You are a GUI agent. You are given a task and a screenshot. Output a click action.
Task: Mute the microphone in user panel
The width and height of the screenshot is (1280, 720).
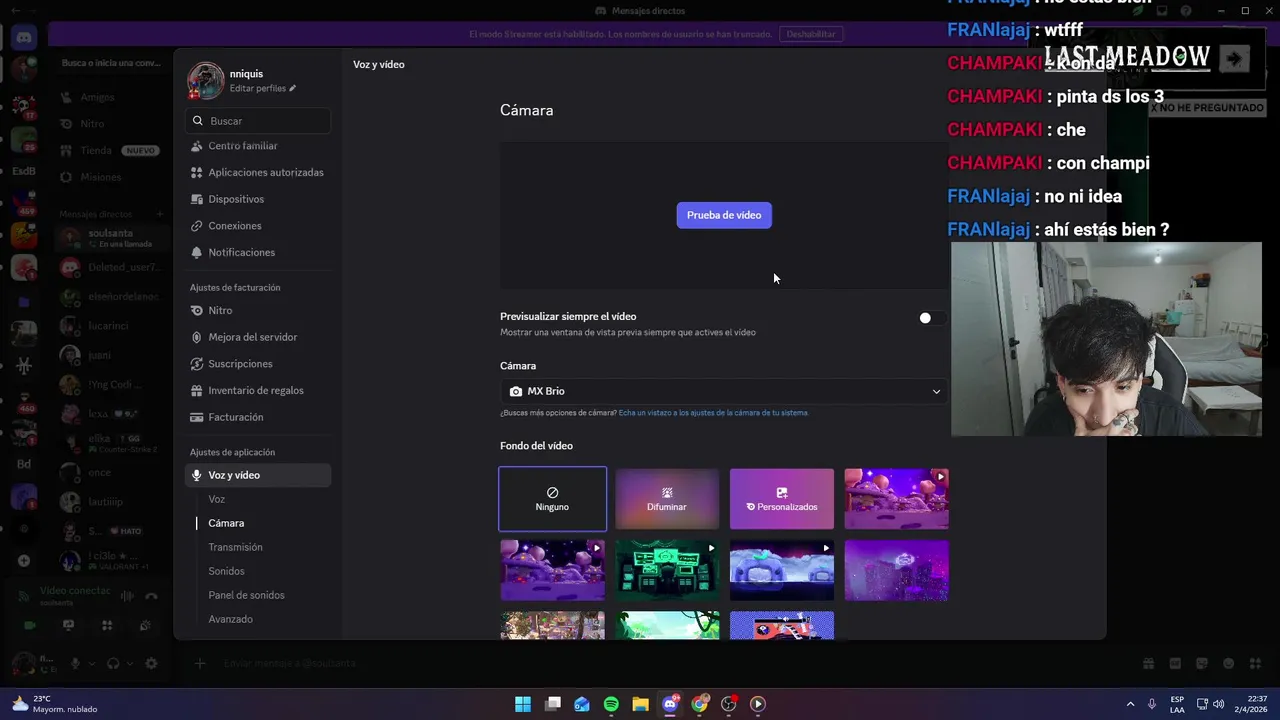point(75,663)
